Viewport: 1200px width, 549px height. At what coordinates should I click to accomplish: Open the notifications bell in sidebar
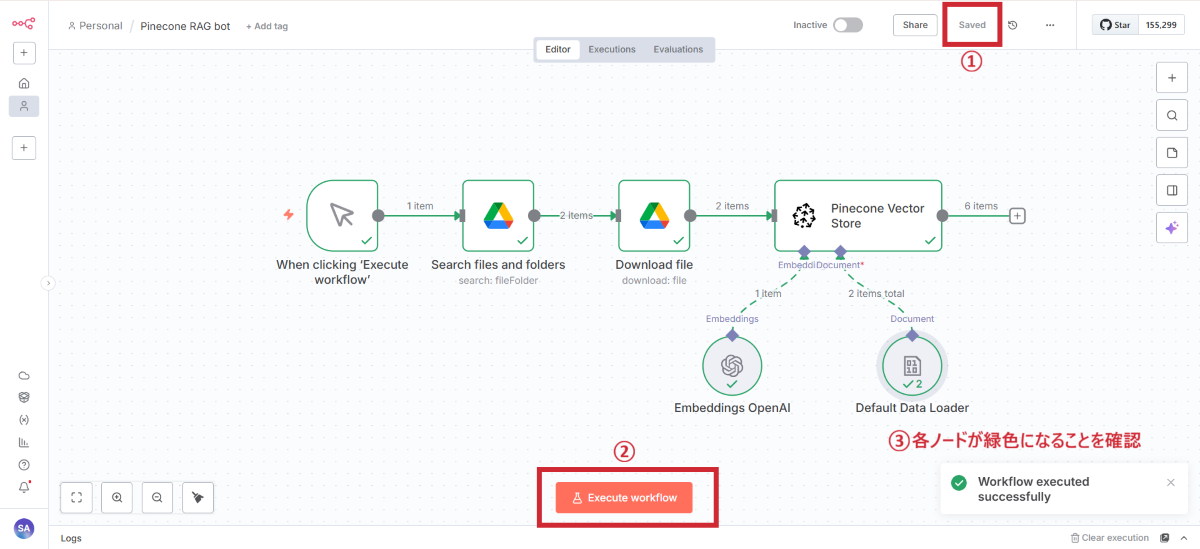coord(24,487)
